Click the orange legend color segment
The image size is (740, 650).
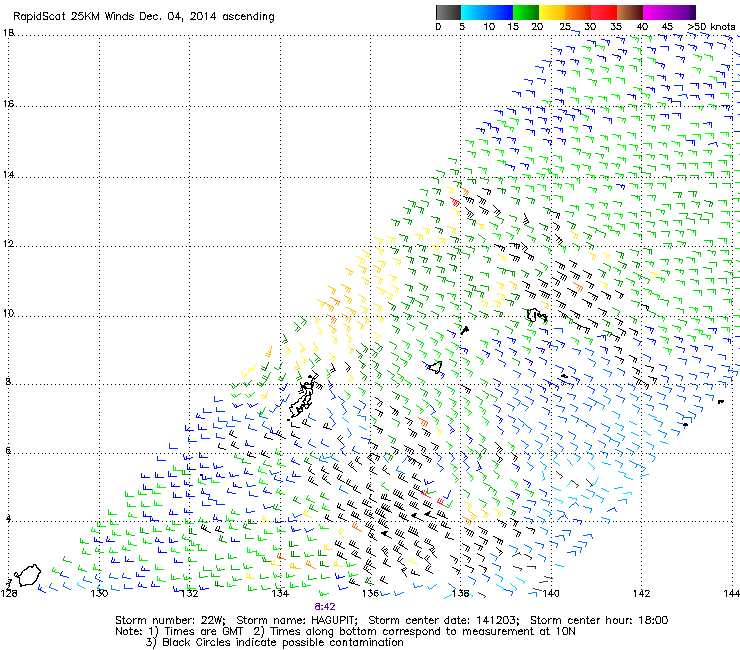pos(578,12)
